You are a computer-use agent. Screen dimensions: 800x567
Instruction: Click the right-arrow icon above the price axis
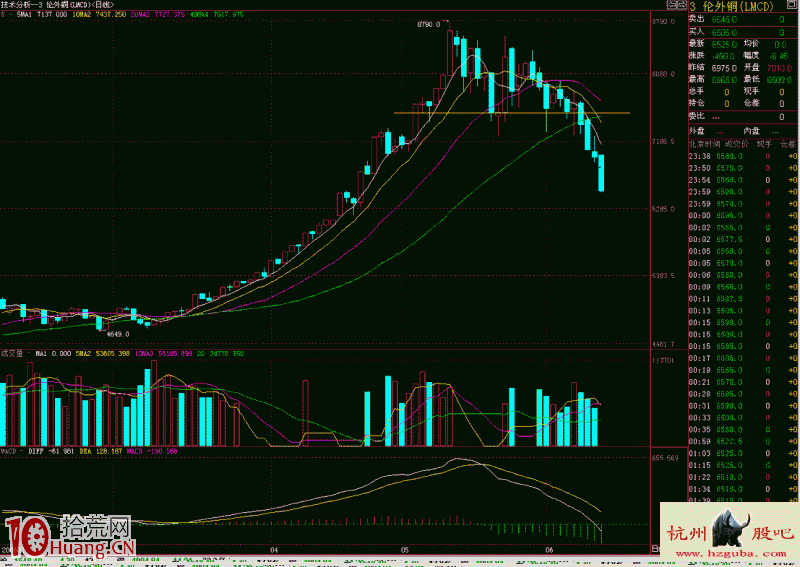(682, 5)
